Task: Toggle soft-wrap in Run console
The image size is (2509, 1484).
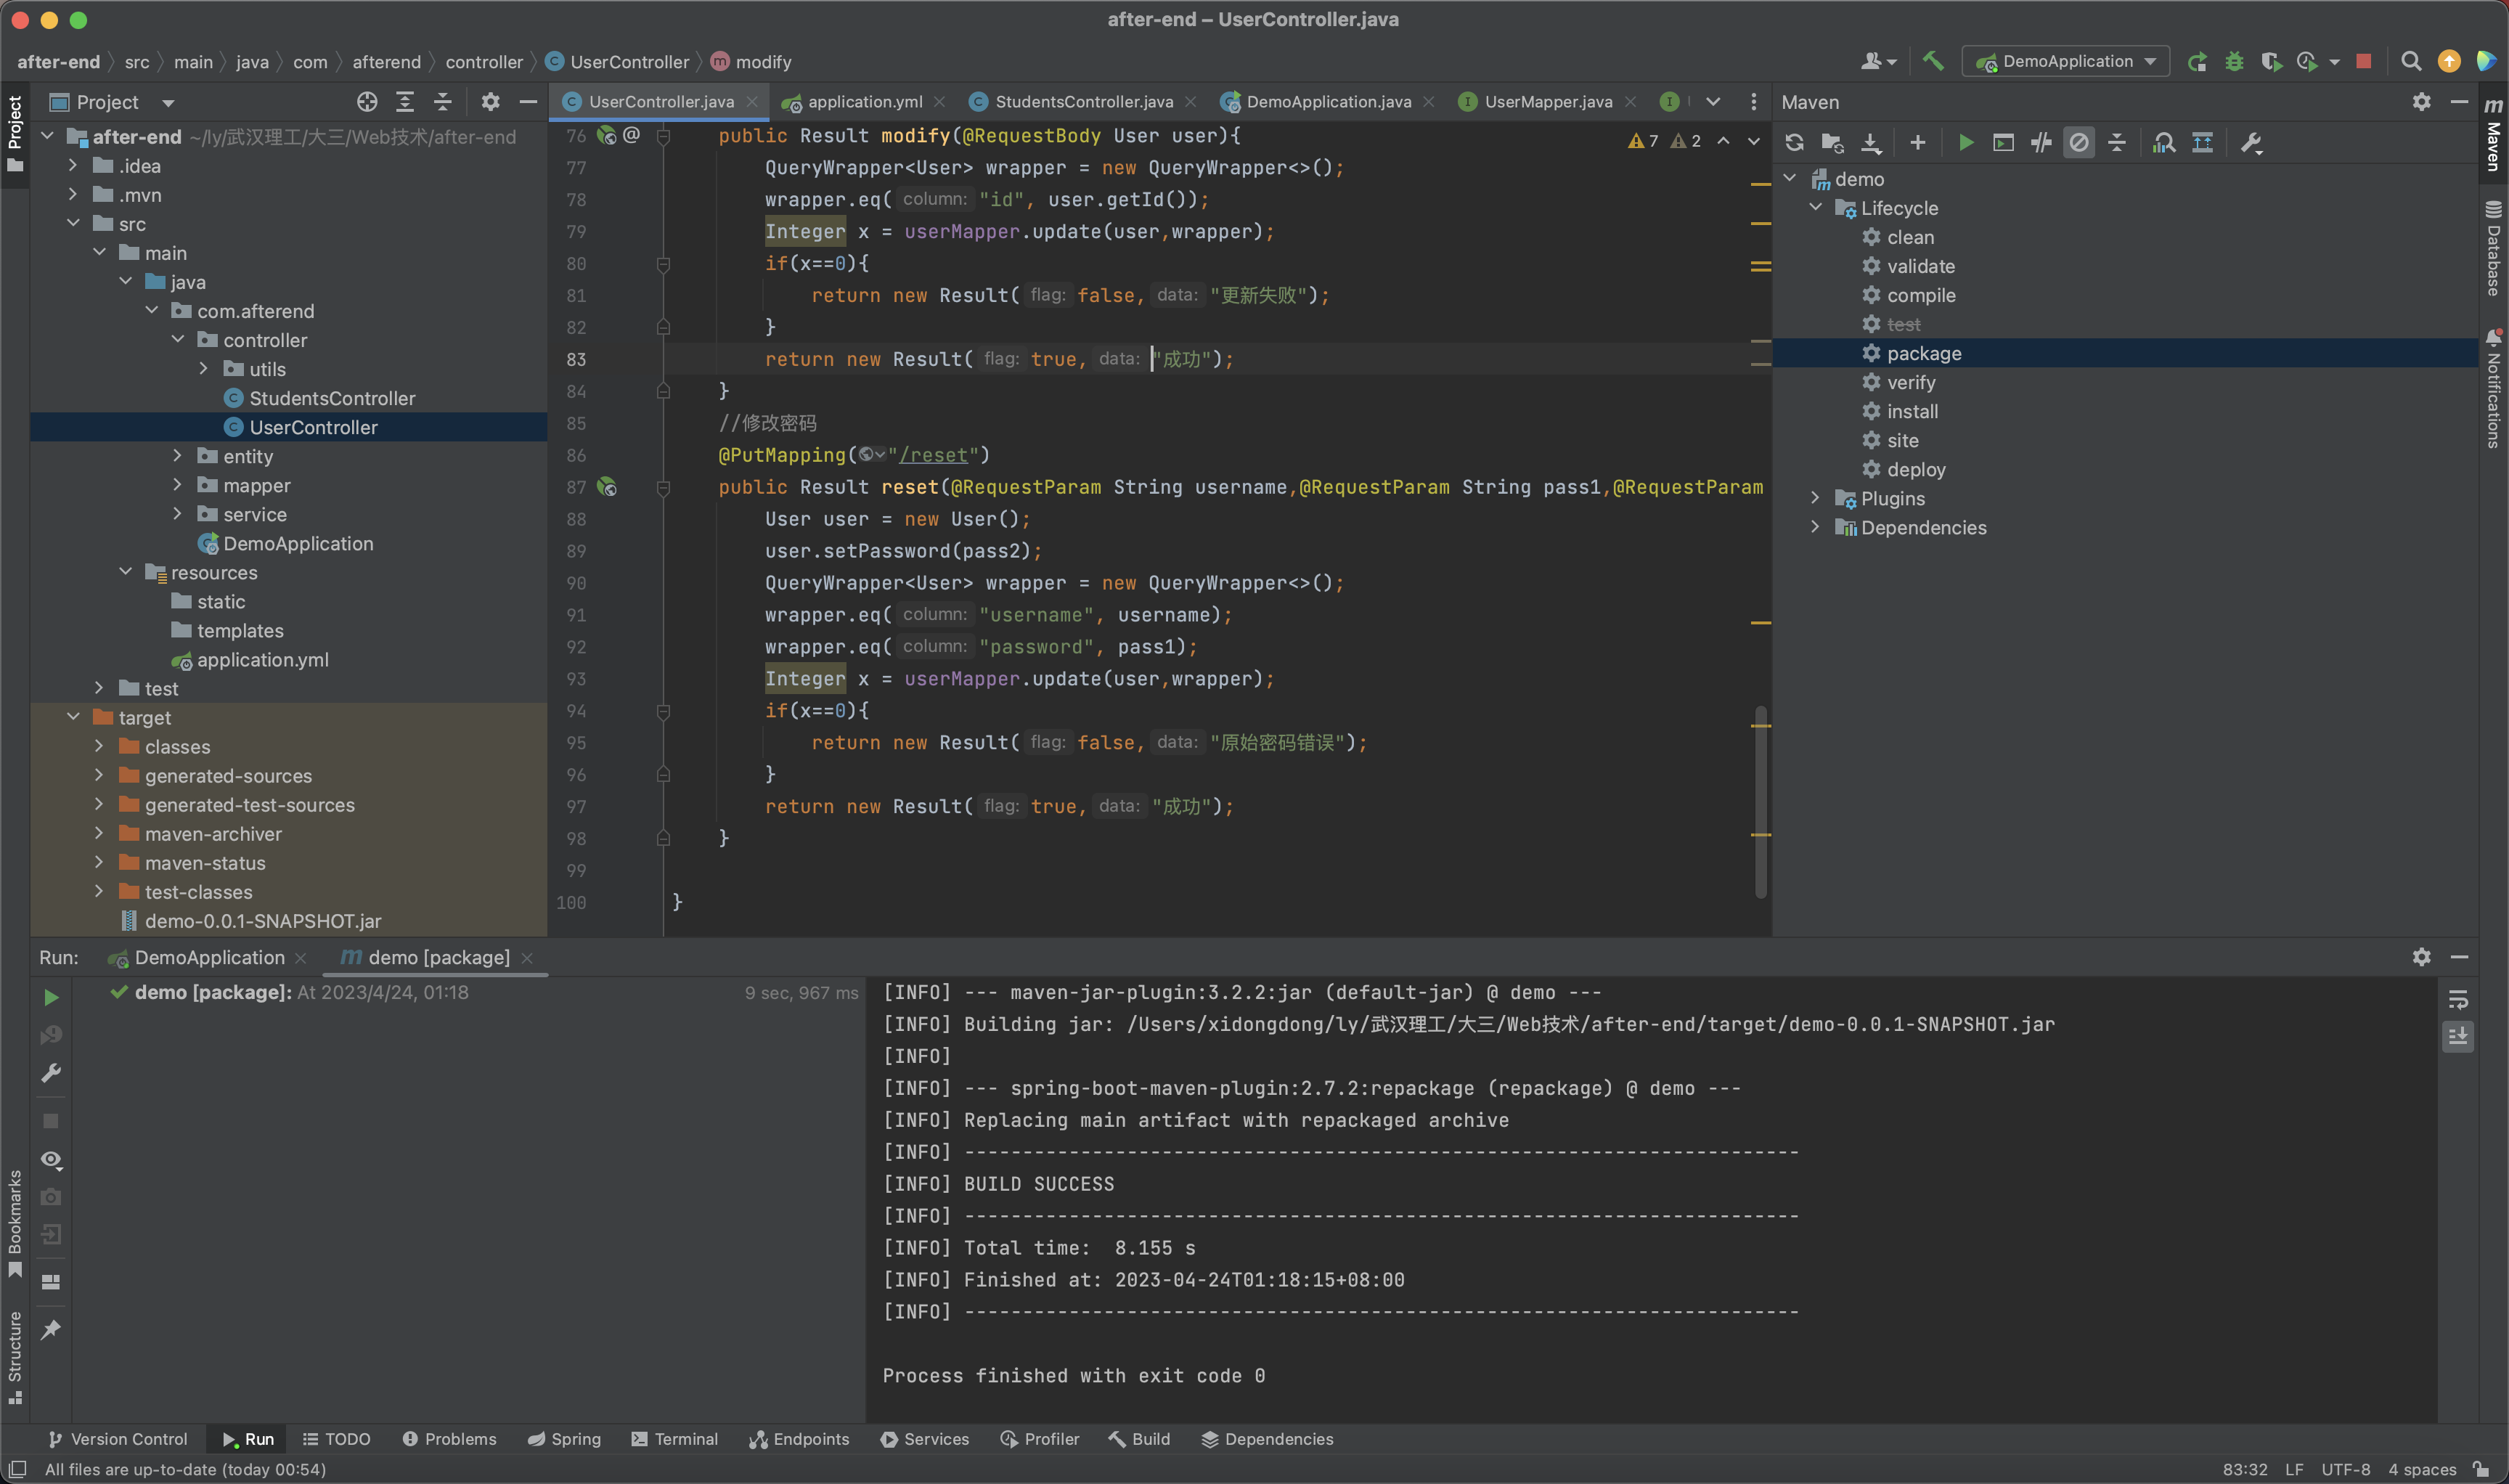Action: click(x=2458, y=999)
